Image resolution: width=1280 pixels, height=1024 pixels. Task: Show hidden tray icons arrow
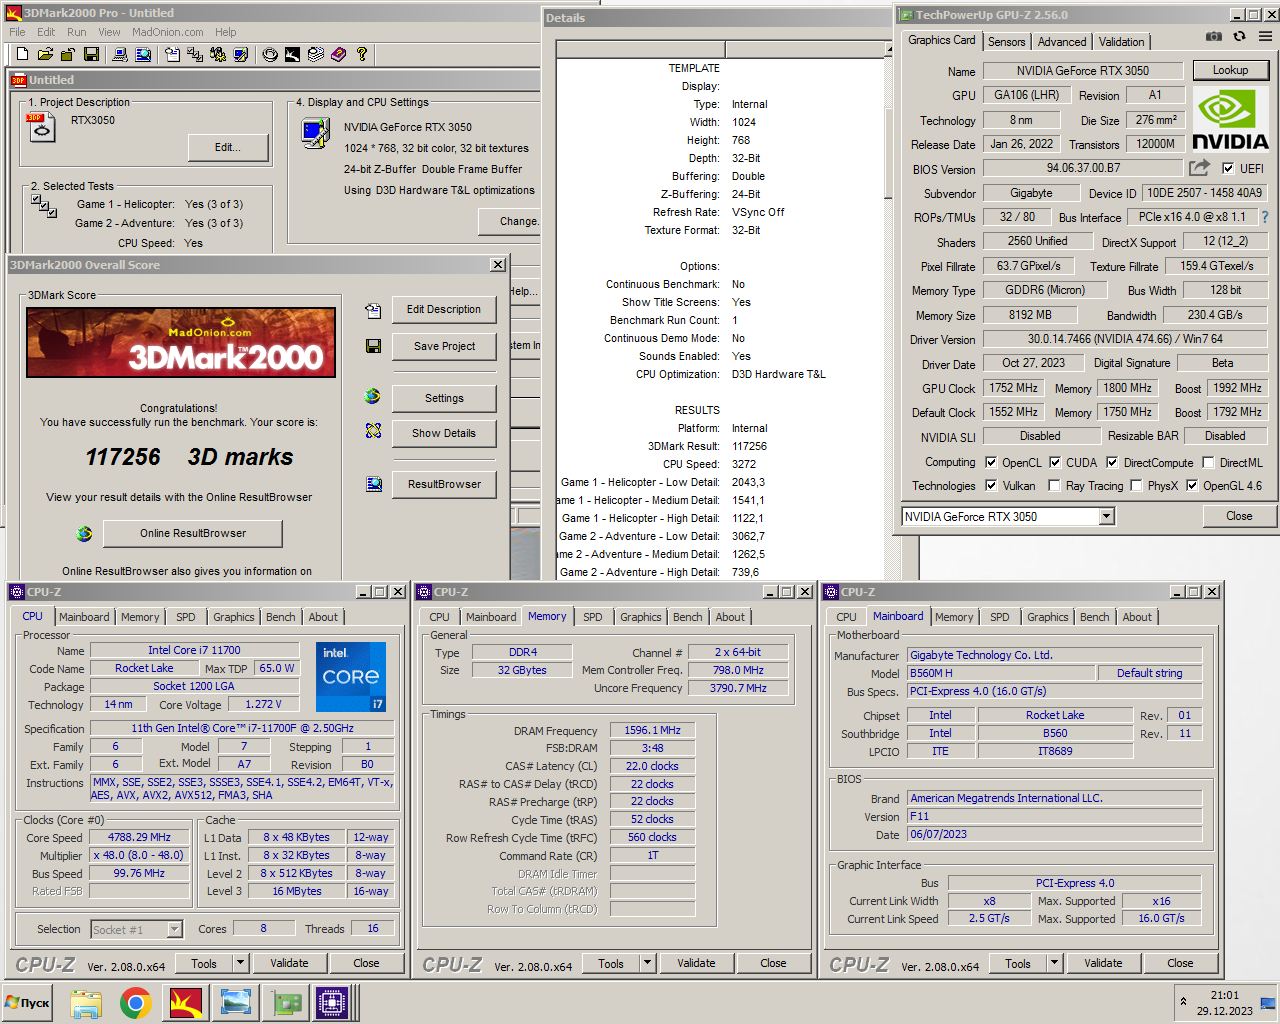coord(1184,1001)
